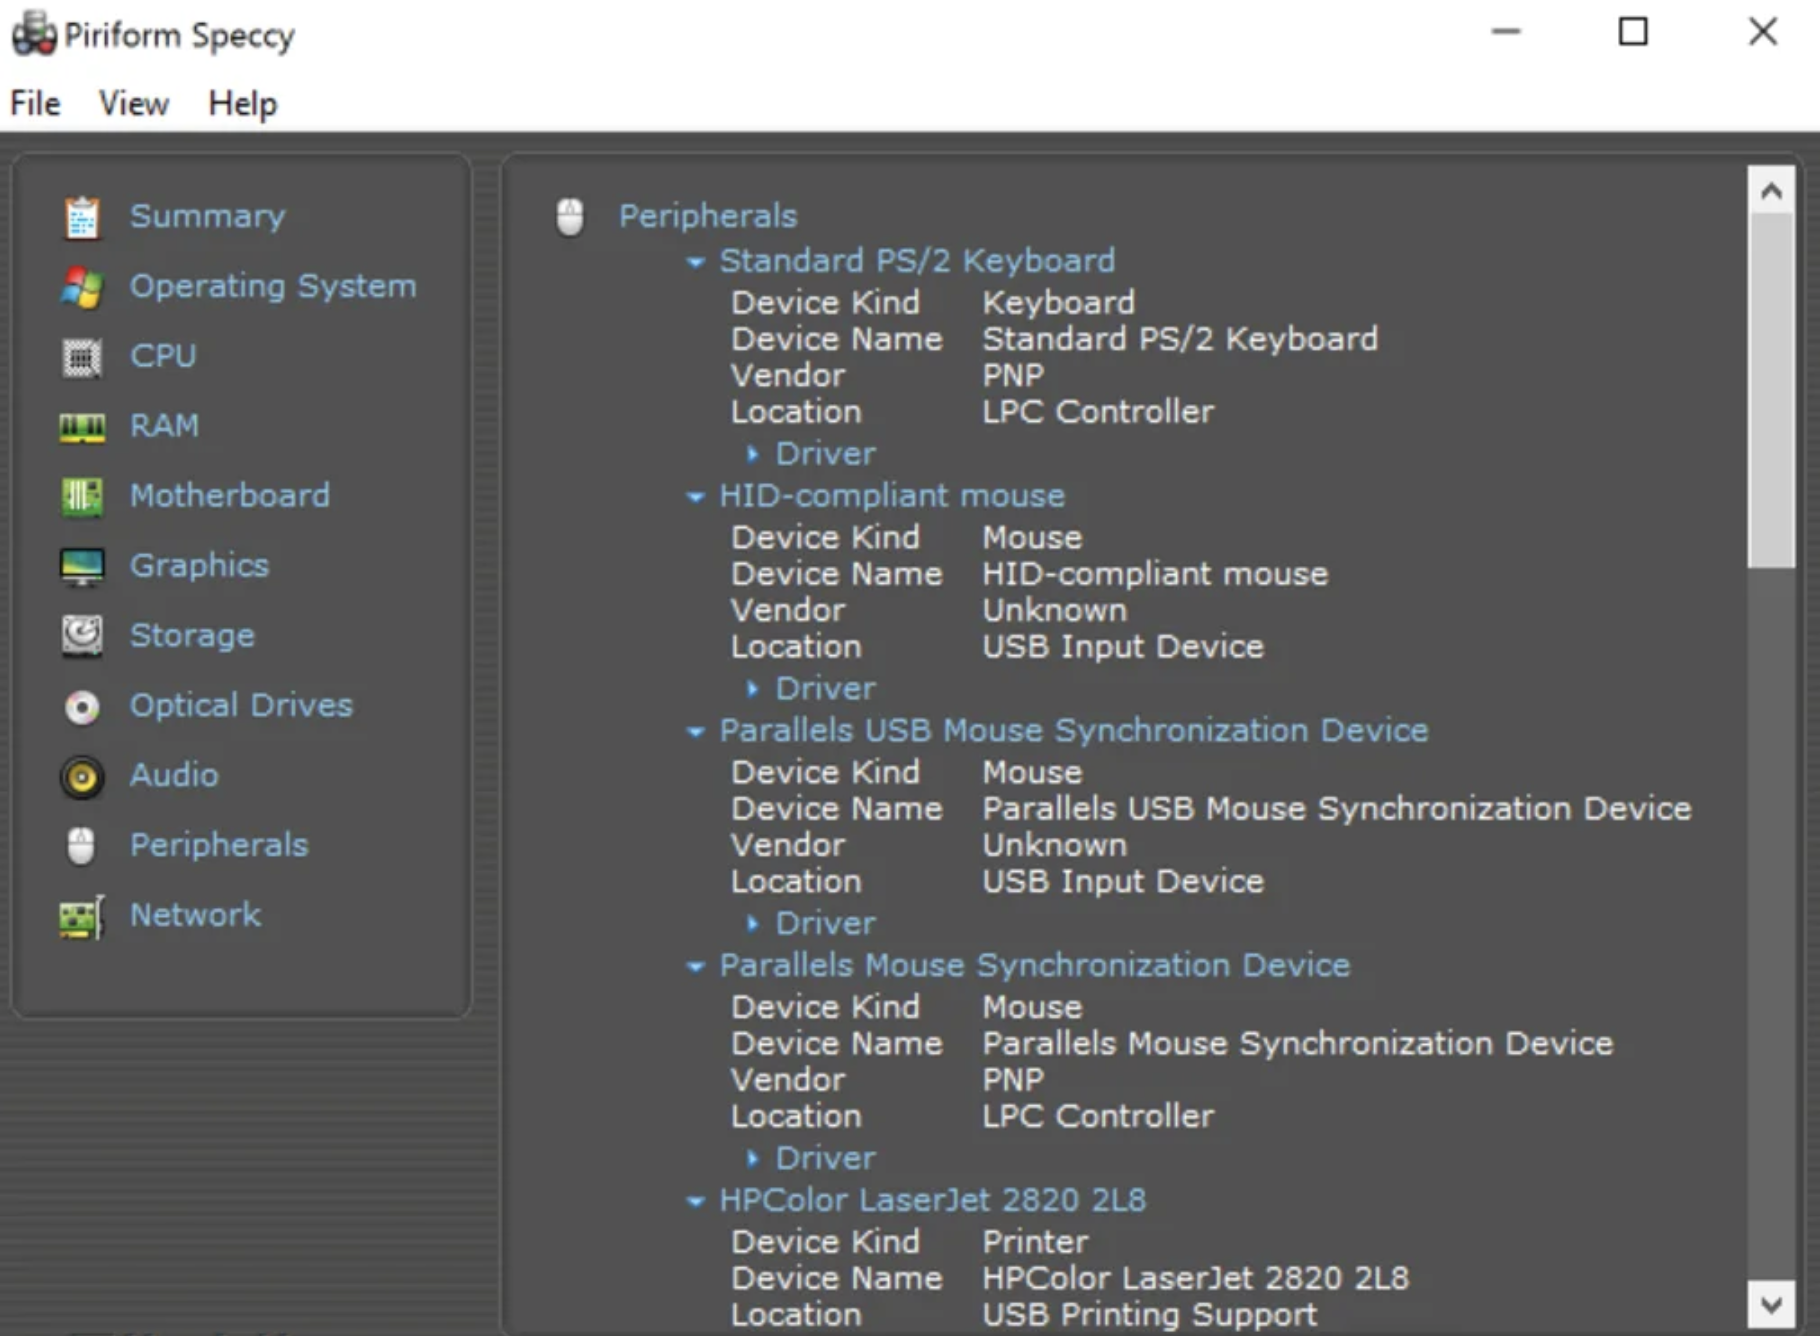1820x1336 pixels.
Task: Click 'Printer' Device Kind value
Action: [x=1035, y=1242]
